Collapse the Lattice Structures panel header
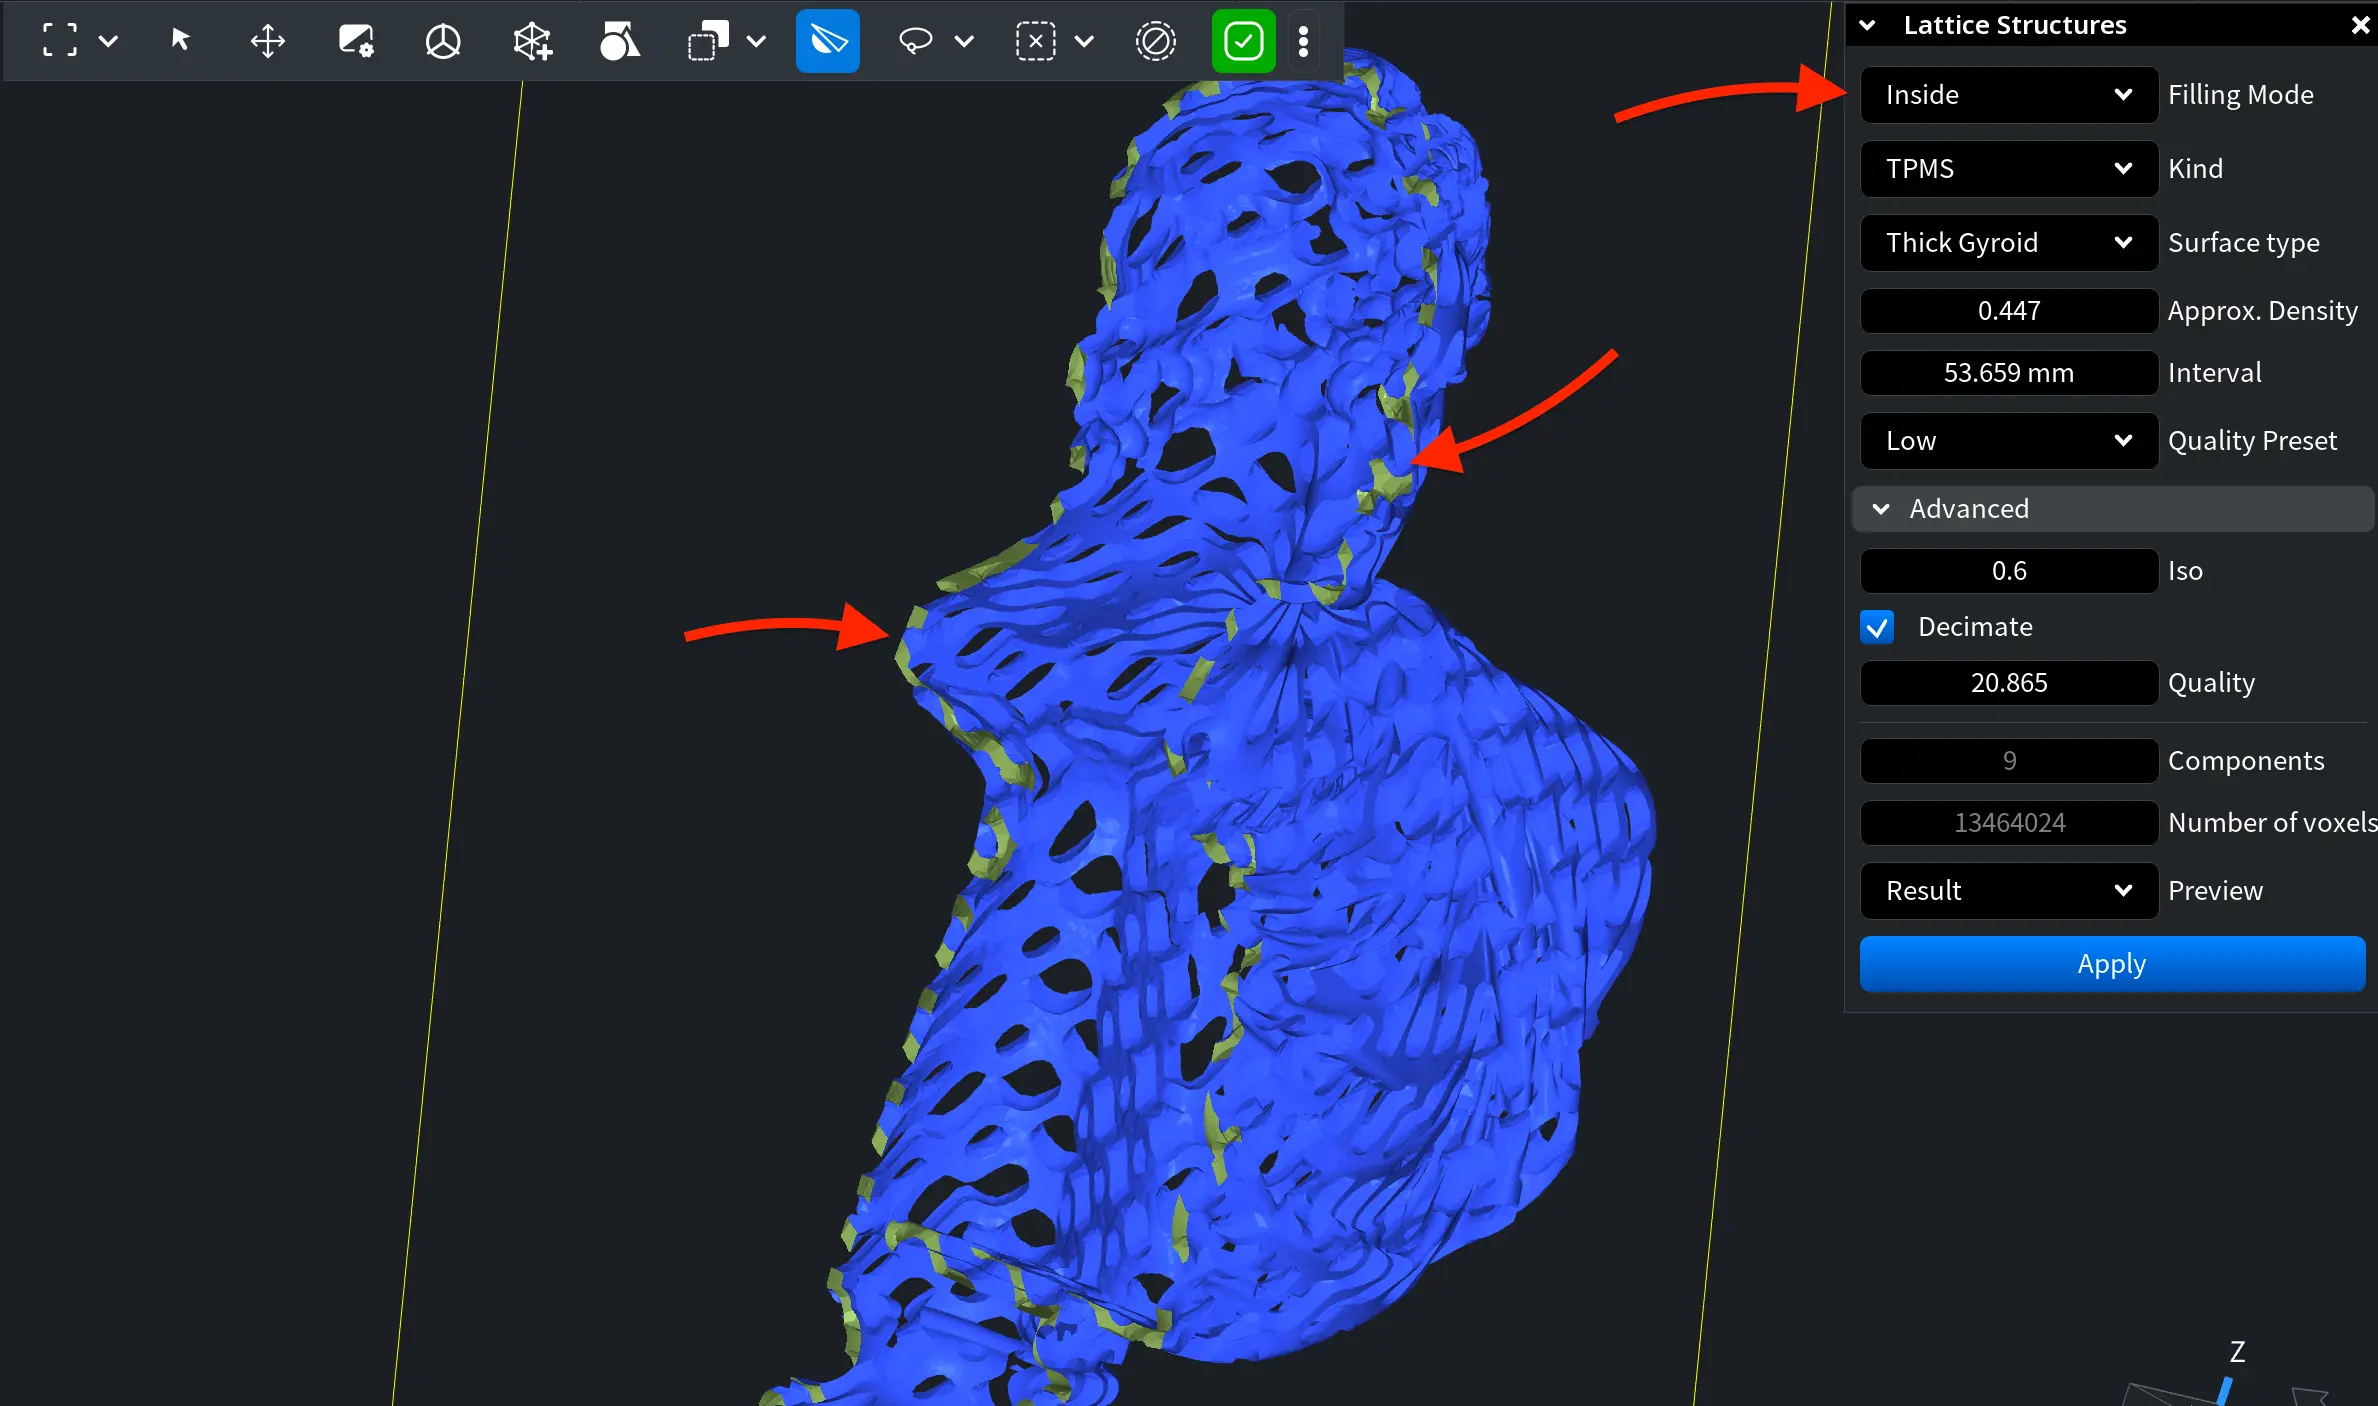Image resolution: width=2378 pixels, height=1406 pixels. [1867, 25]
